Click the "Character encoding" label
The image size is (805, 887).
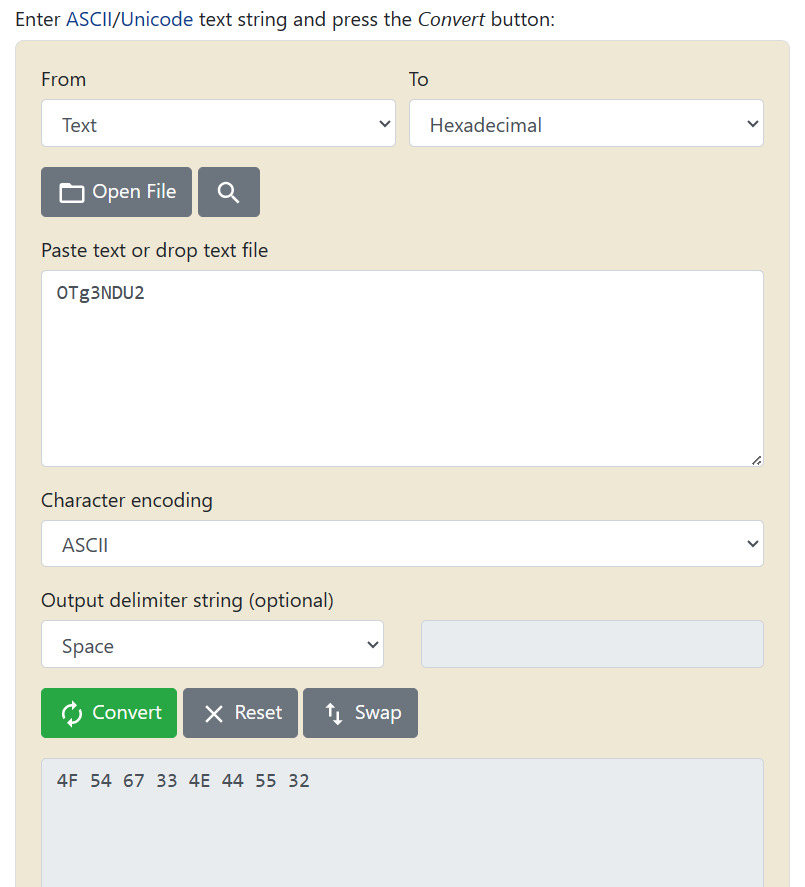click(126, 500)
